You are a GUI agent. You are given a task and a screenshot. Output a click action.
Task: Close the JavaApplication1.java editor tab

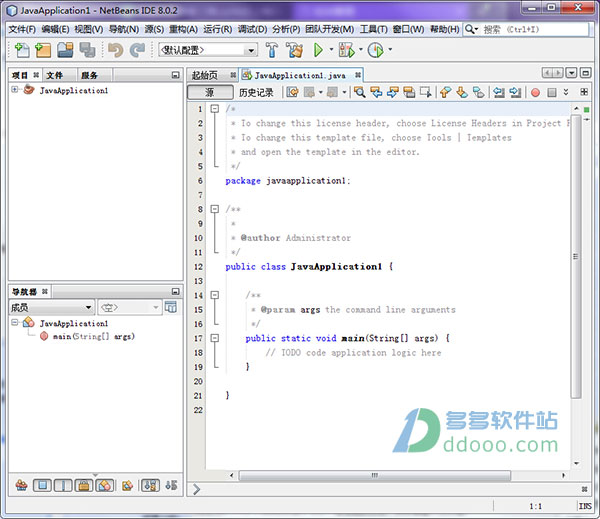[357, 75]
